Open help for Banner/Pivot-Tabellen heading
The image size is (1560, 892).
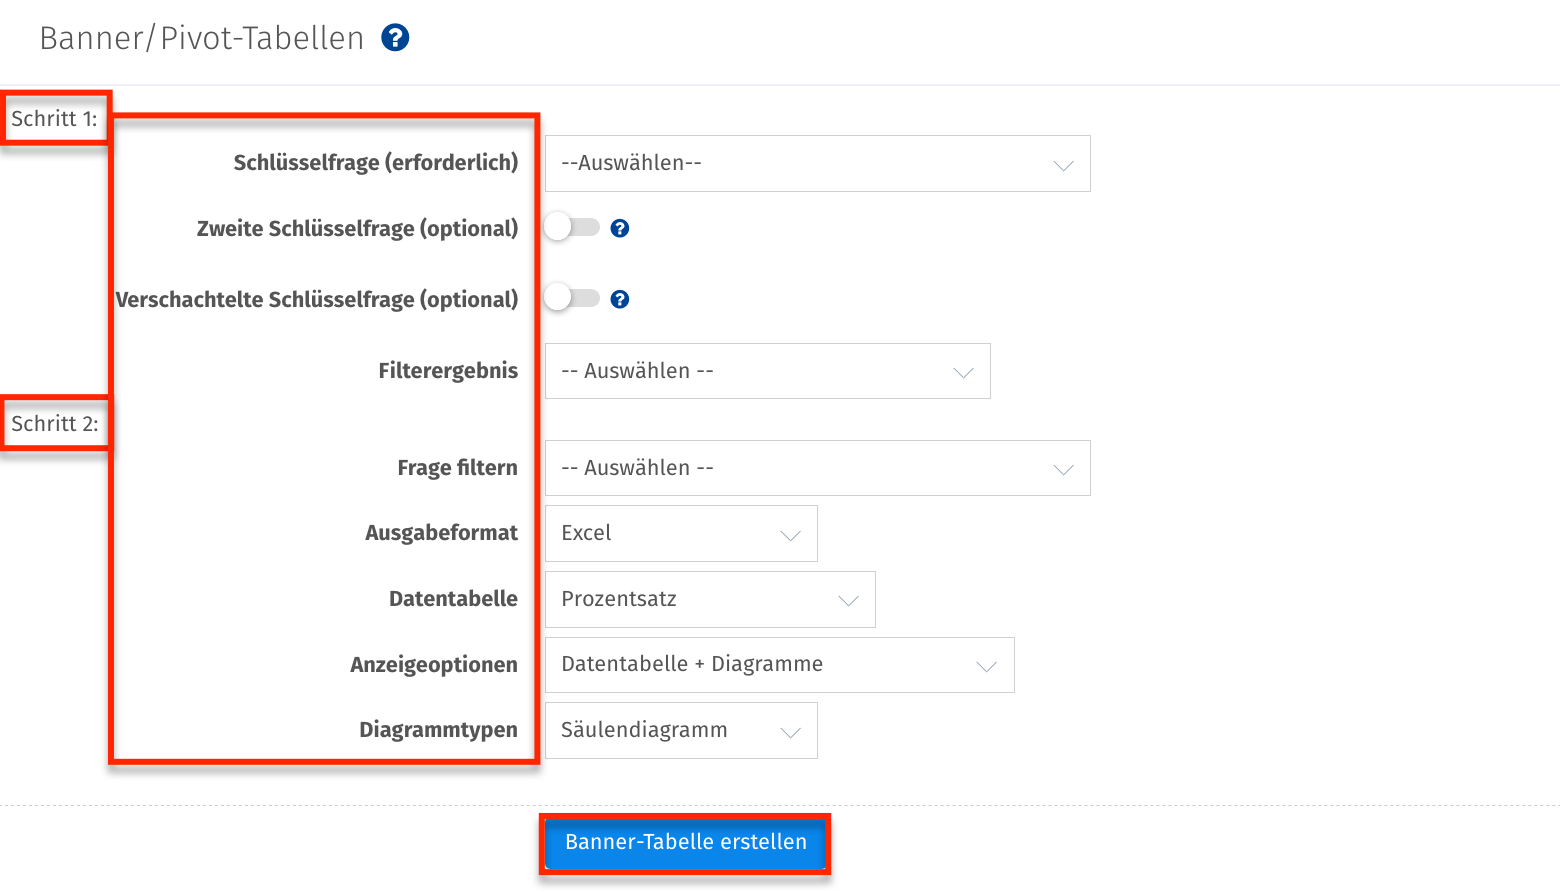click(394, 37)
